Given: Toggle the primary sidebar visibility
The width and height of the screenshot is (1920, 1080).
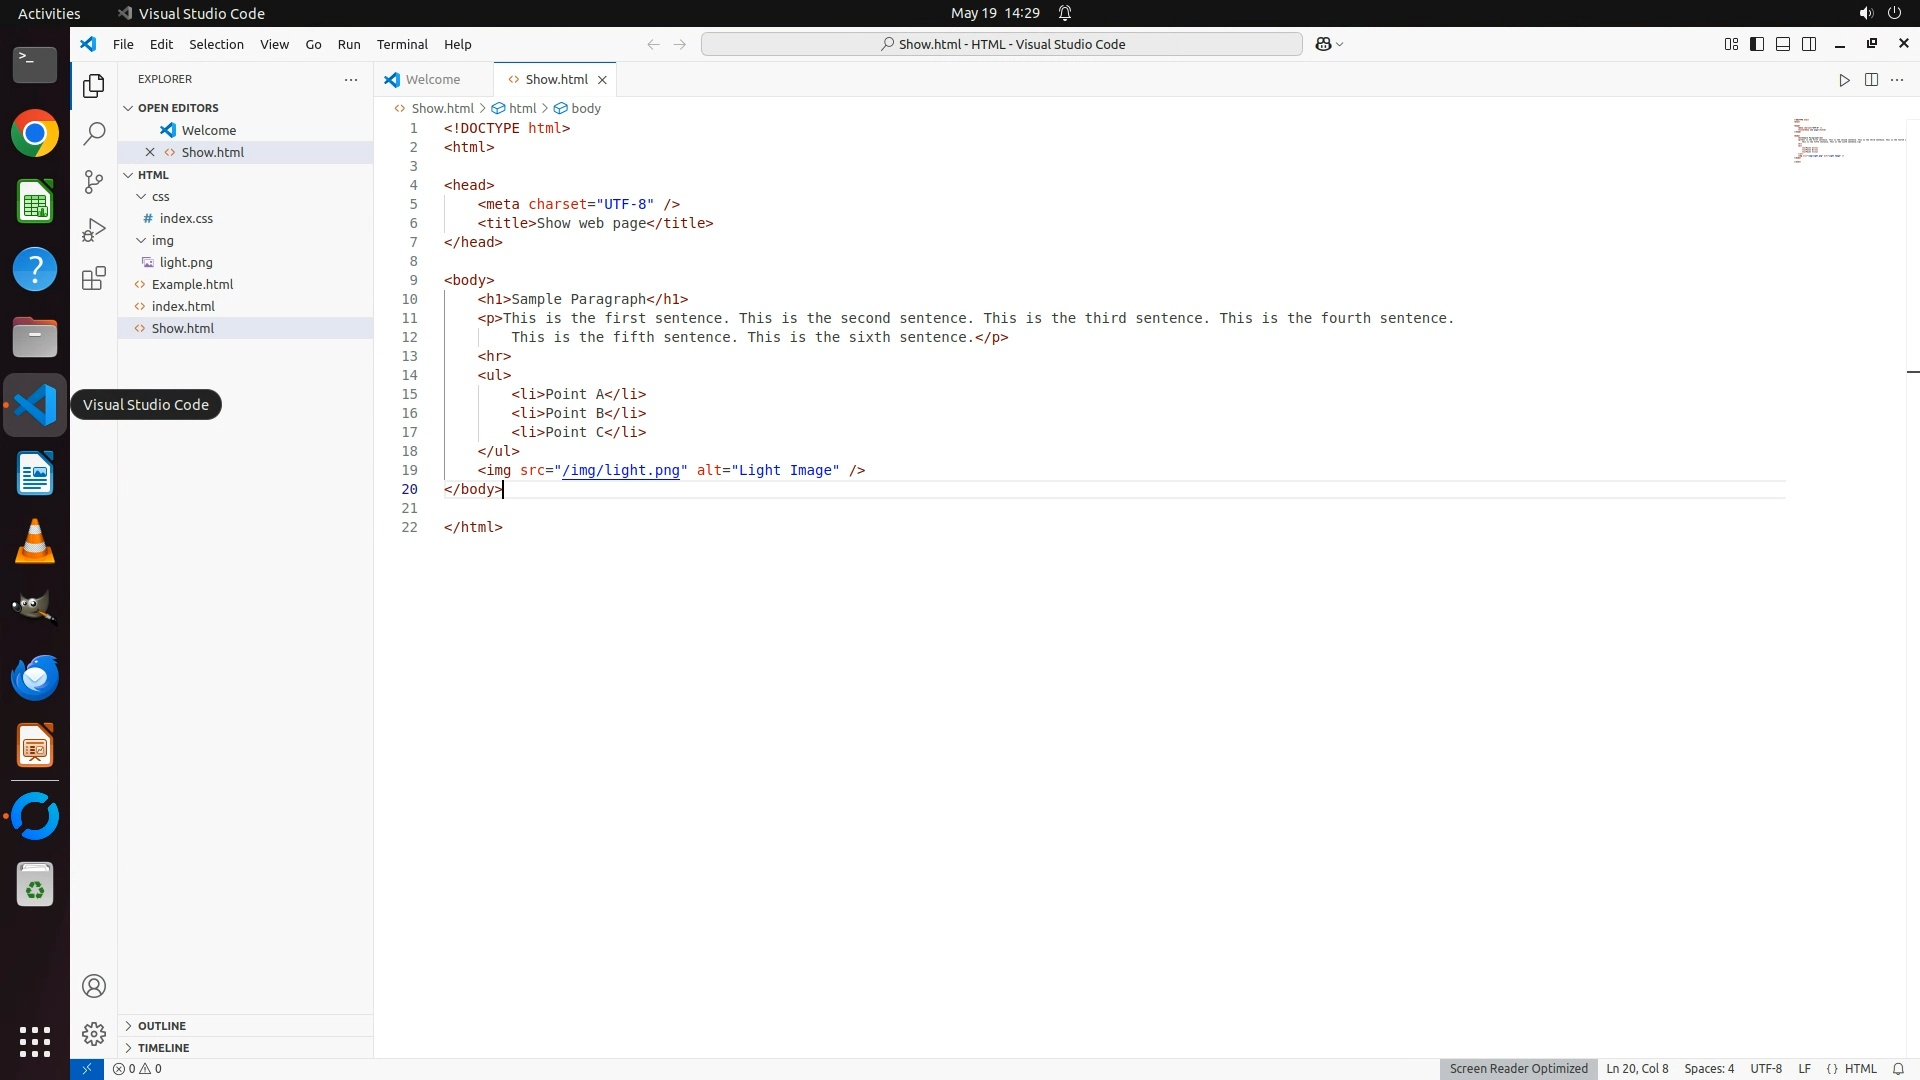Looking at the screenshot, I should point(1757,44).
